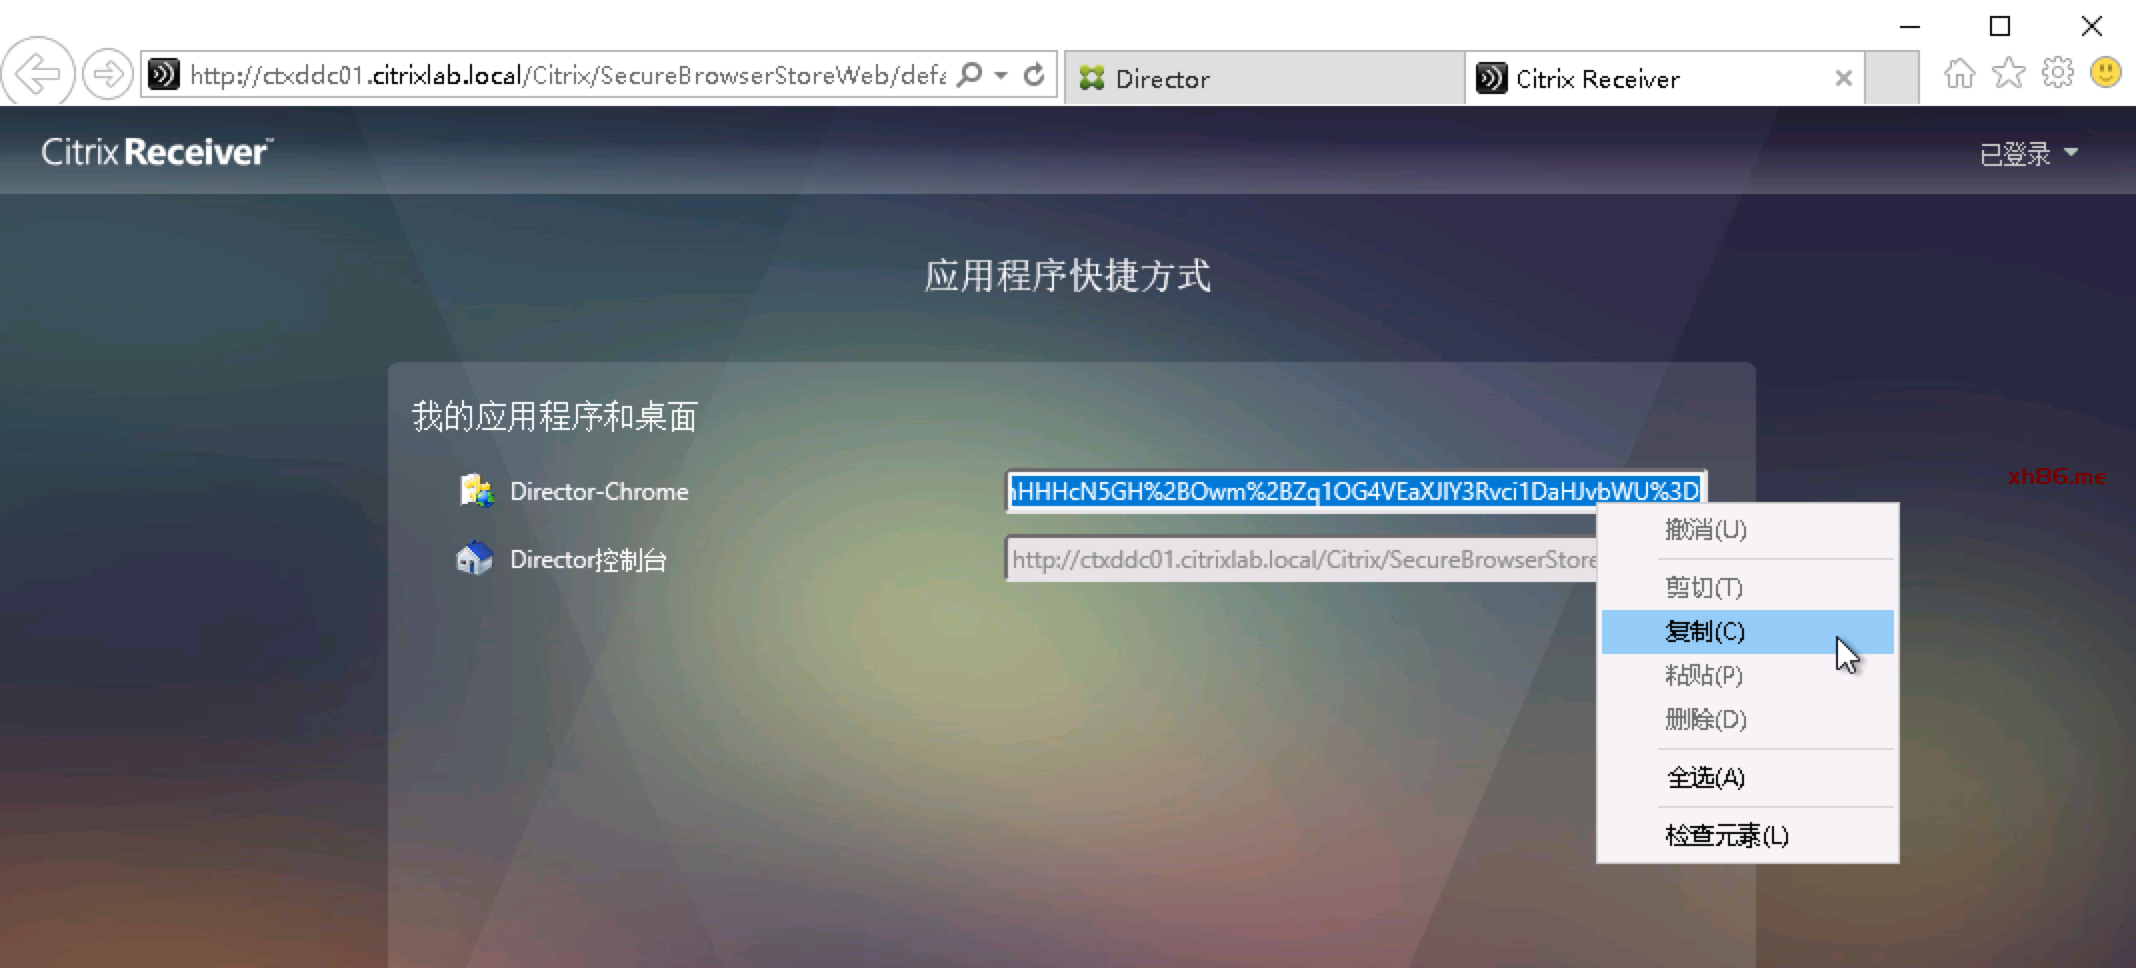Choose 全选(A) from the context menu
This screenshot has width=2136, height=968.
(1705, 778)
